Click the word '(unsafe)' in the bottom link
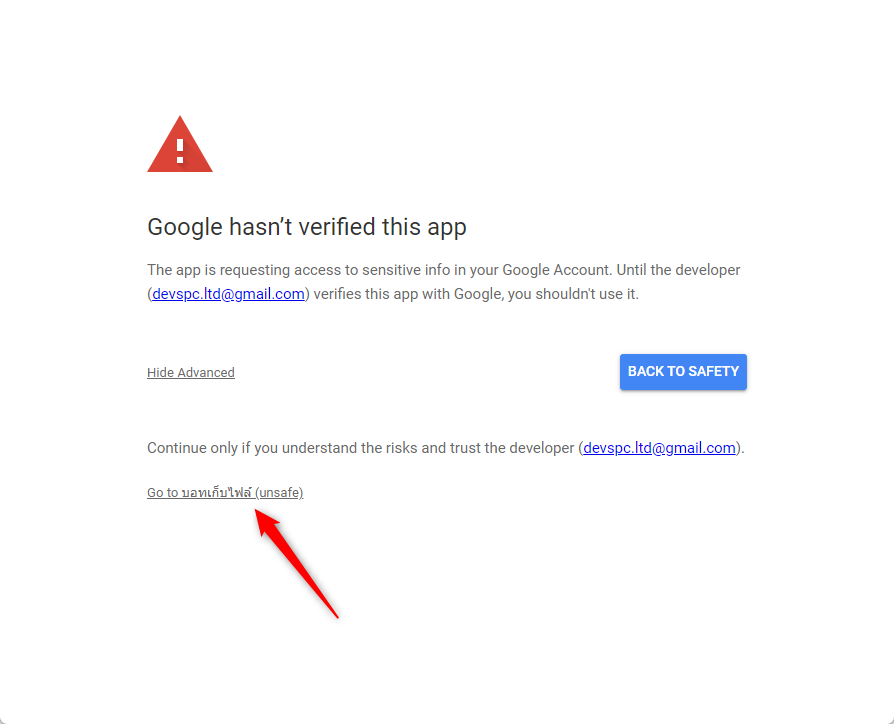 pos(279,493)
